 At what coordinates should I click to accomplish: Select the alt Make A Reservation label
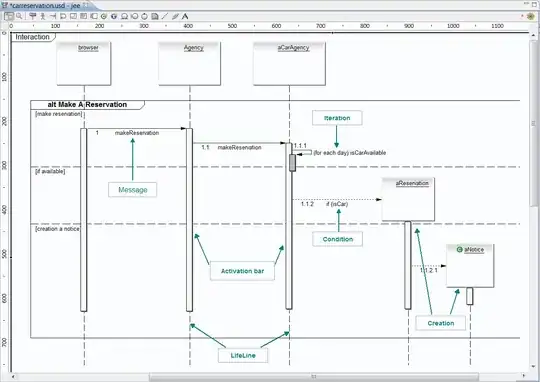point(87,105)
